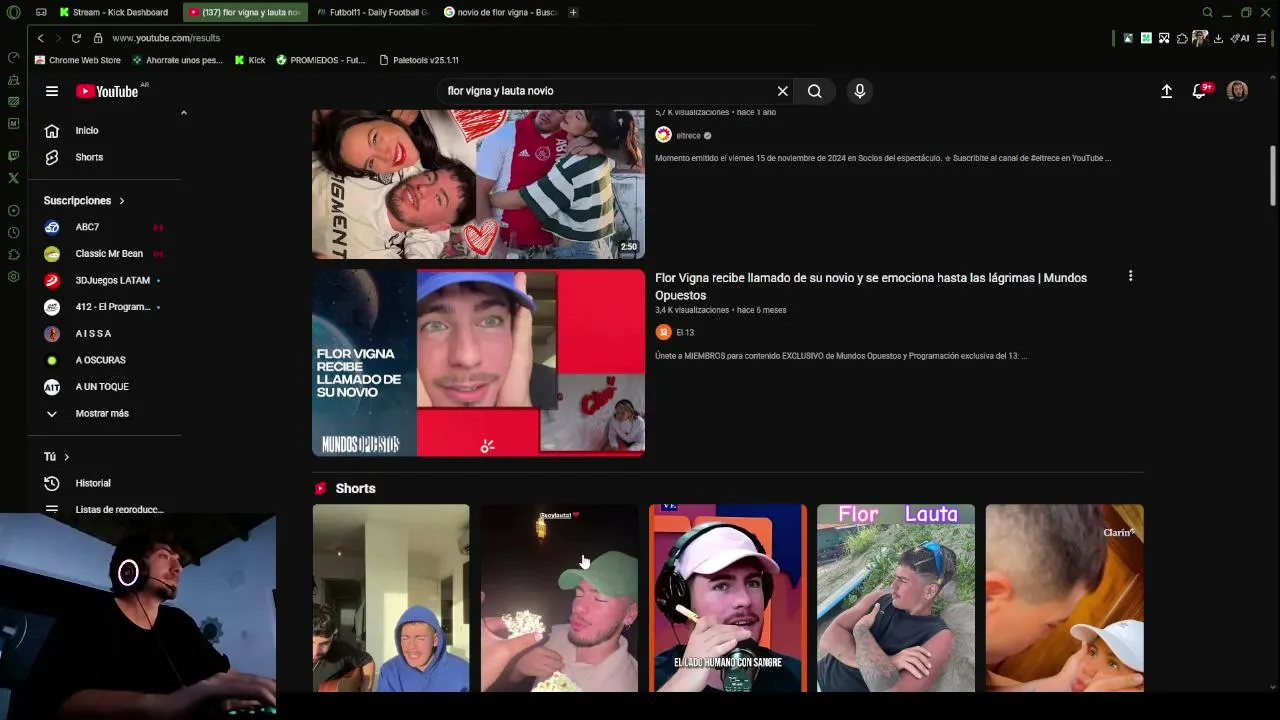1280x720 pixels.
Task: Open ABC7 subscription channel
Action: pyautogui.click(x=105, y=227)
